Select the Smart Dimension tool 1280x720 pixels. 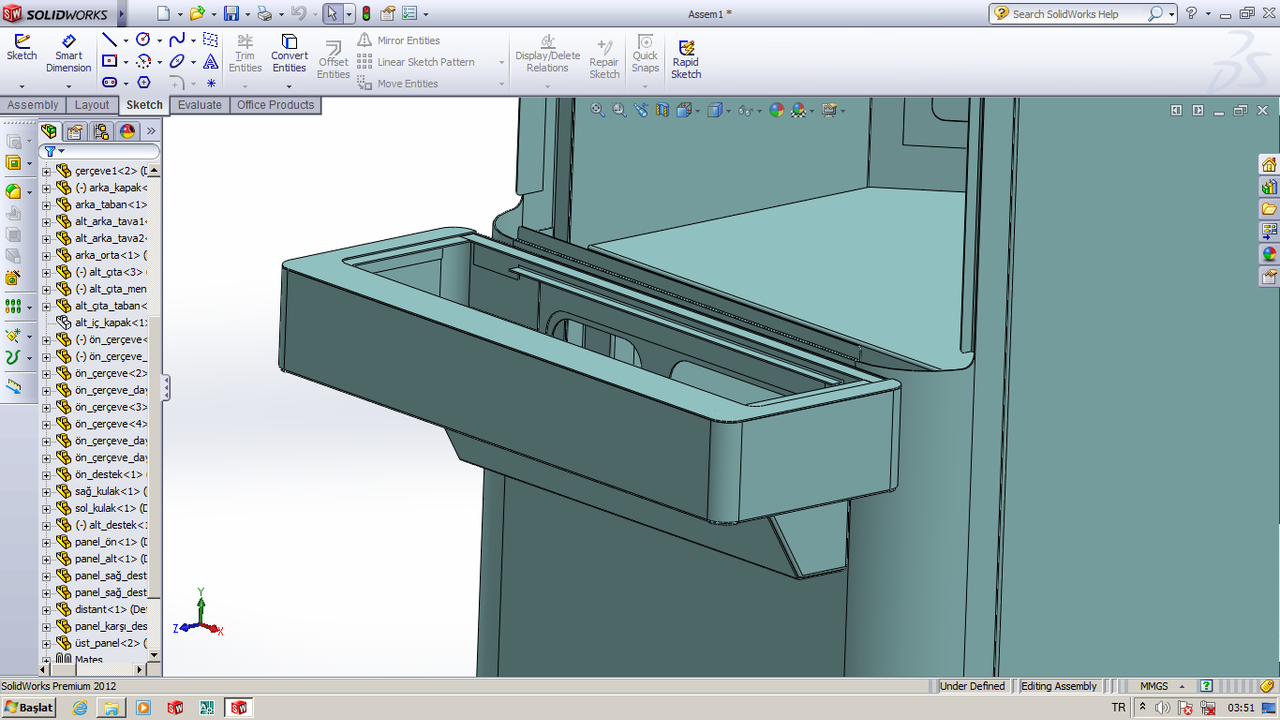coord(68,54)
